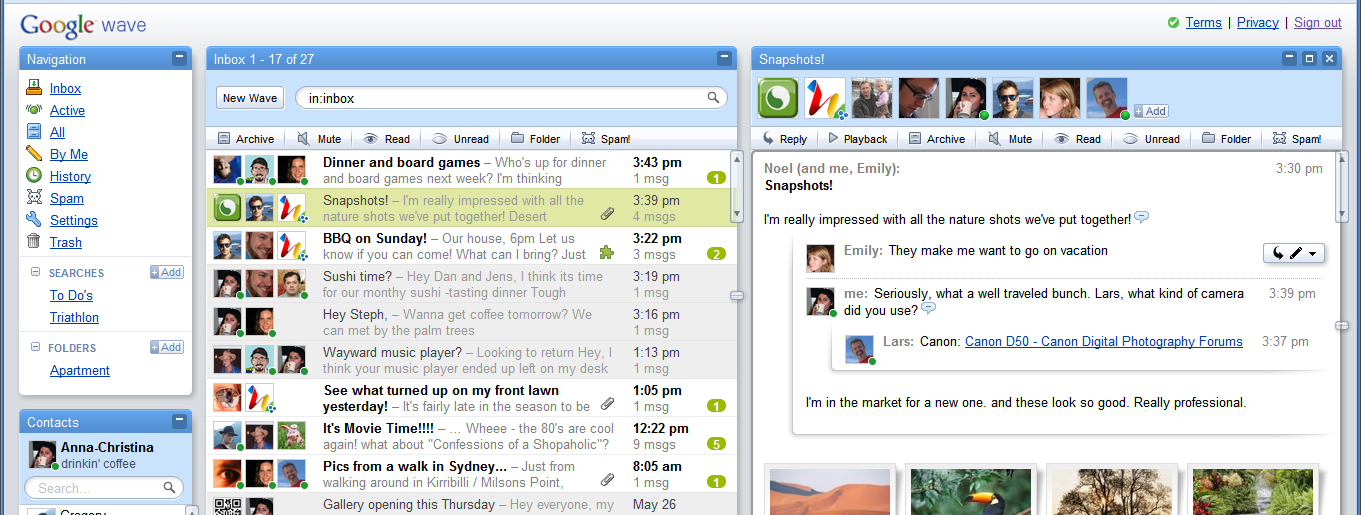Click the paperclip icon on Snapshots! row
The image size is (1361, 515).
607,215
